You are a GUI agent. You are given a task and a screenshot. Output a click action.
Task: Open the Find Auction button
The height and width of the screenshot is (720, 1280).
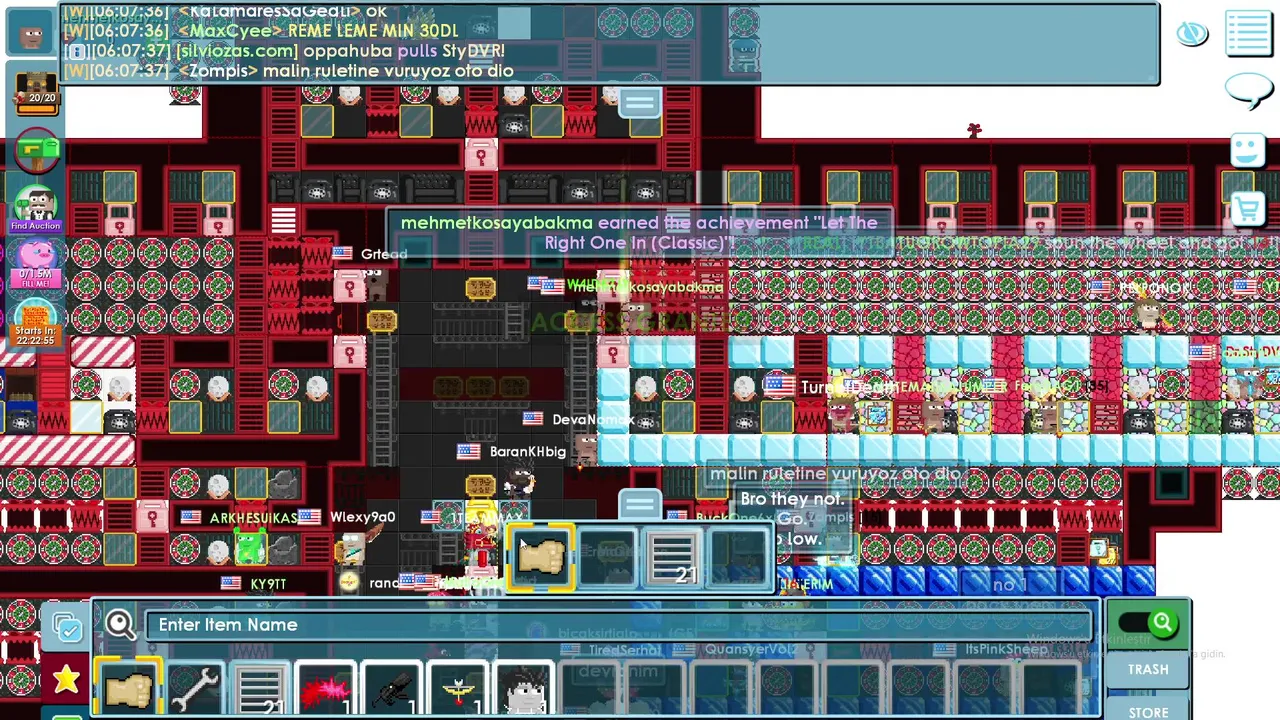point(36,209)
